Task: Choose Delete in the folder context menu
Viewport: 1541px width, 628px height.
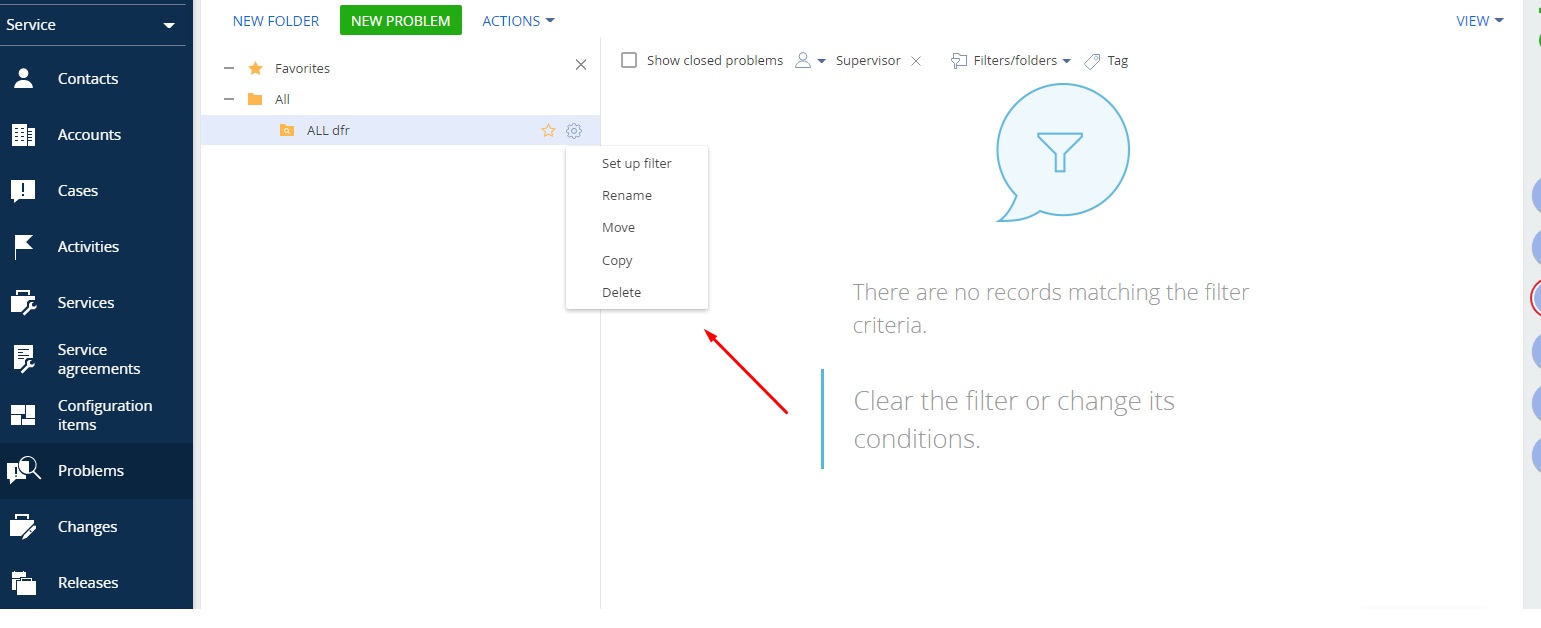Action: 621,292
